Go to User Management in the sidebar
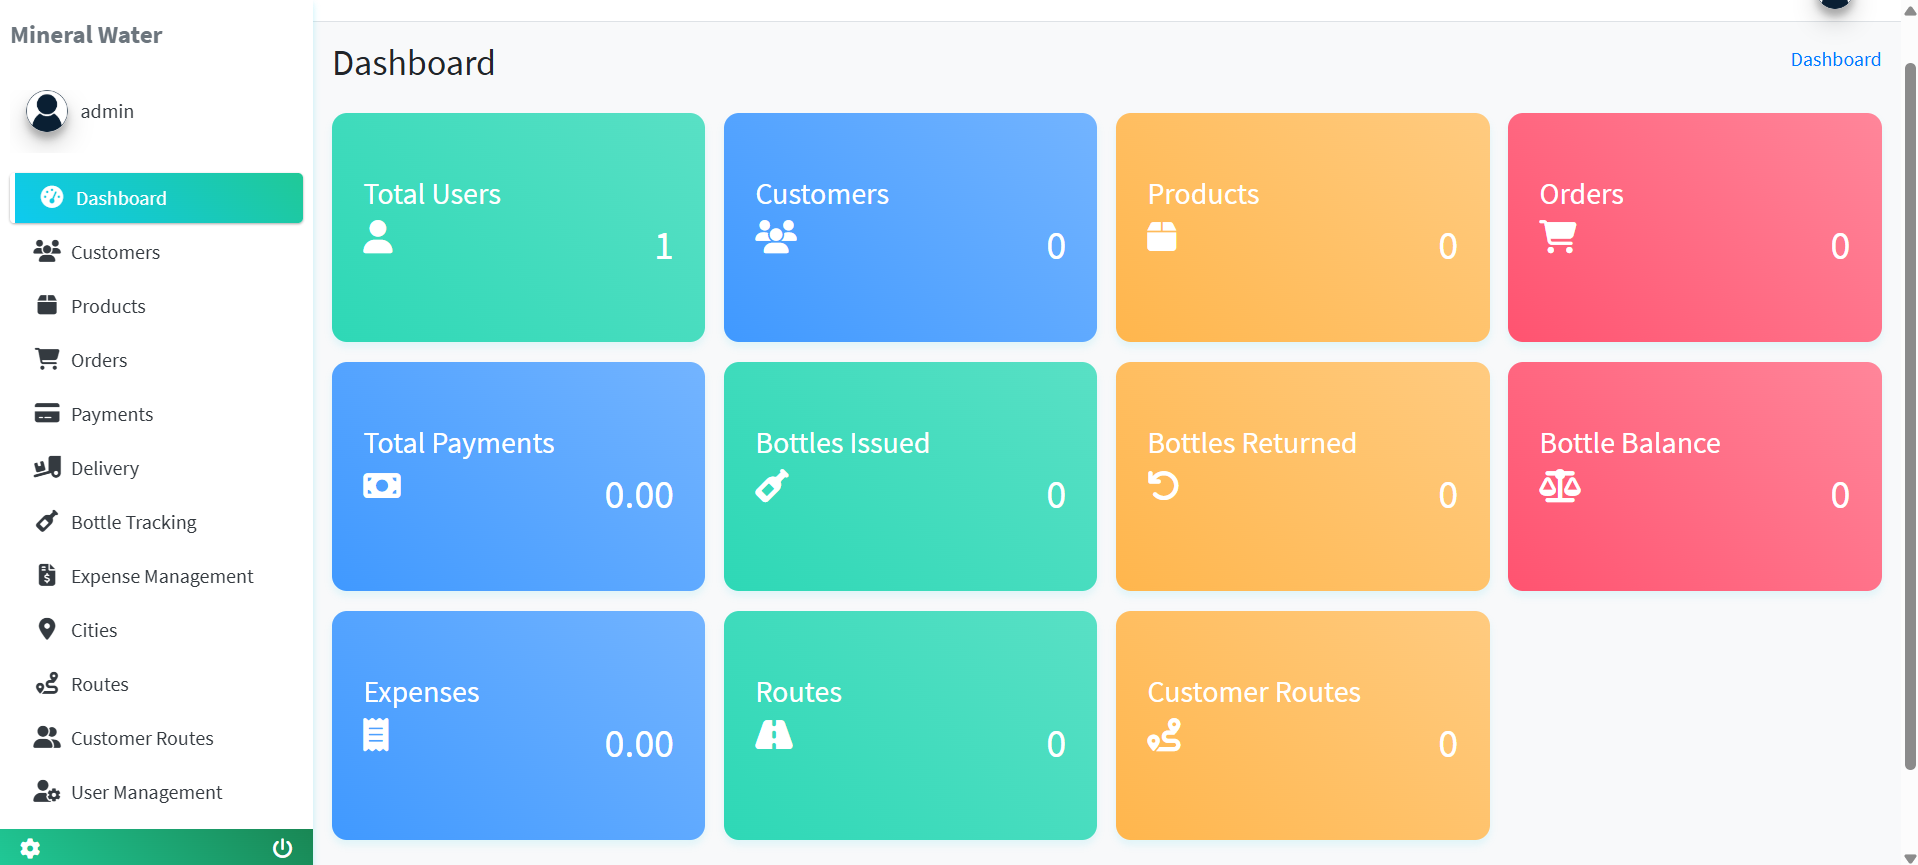This screenshot has width=1918, height=865. (156, 792)
